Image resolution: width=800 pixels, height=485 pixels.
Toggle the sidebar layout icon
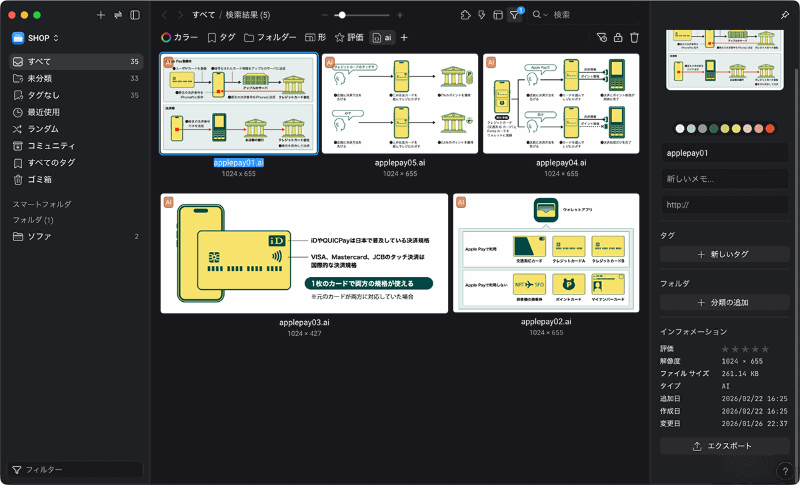pos(135,15)
